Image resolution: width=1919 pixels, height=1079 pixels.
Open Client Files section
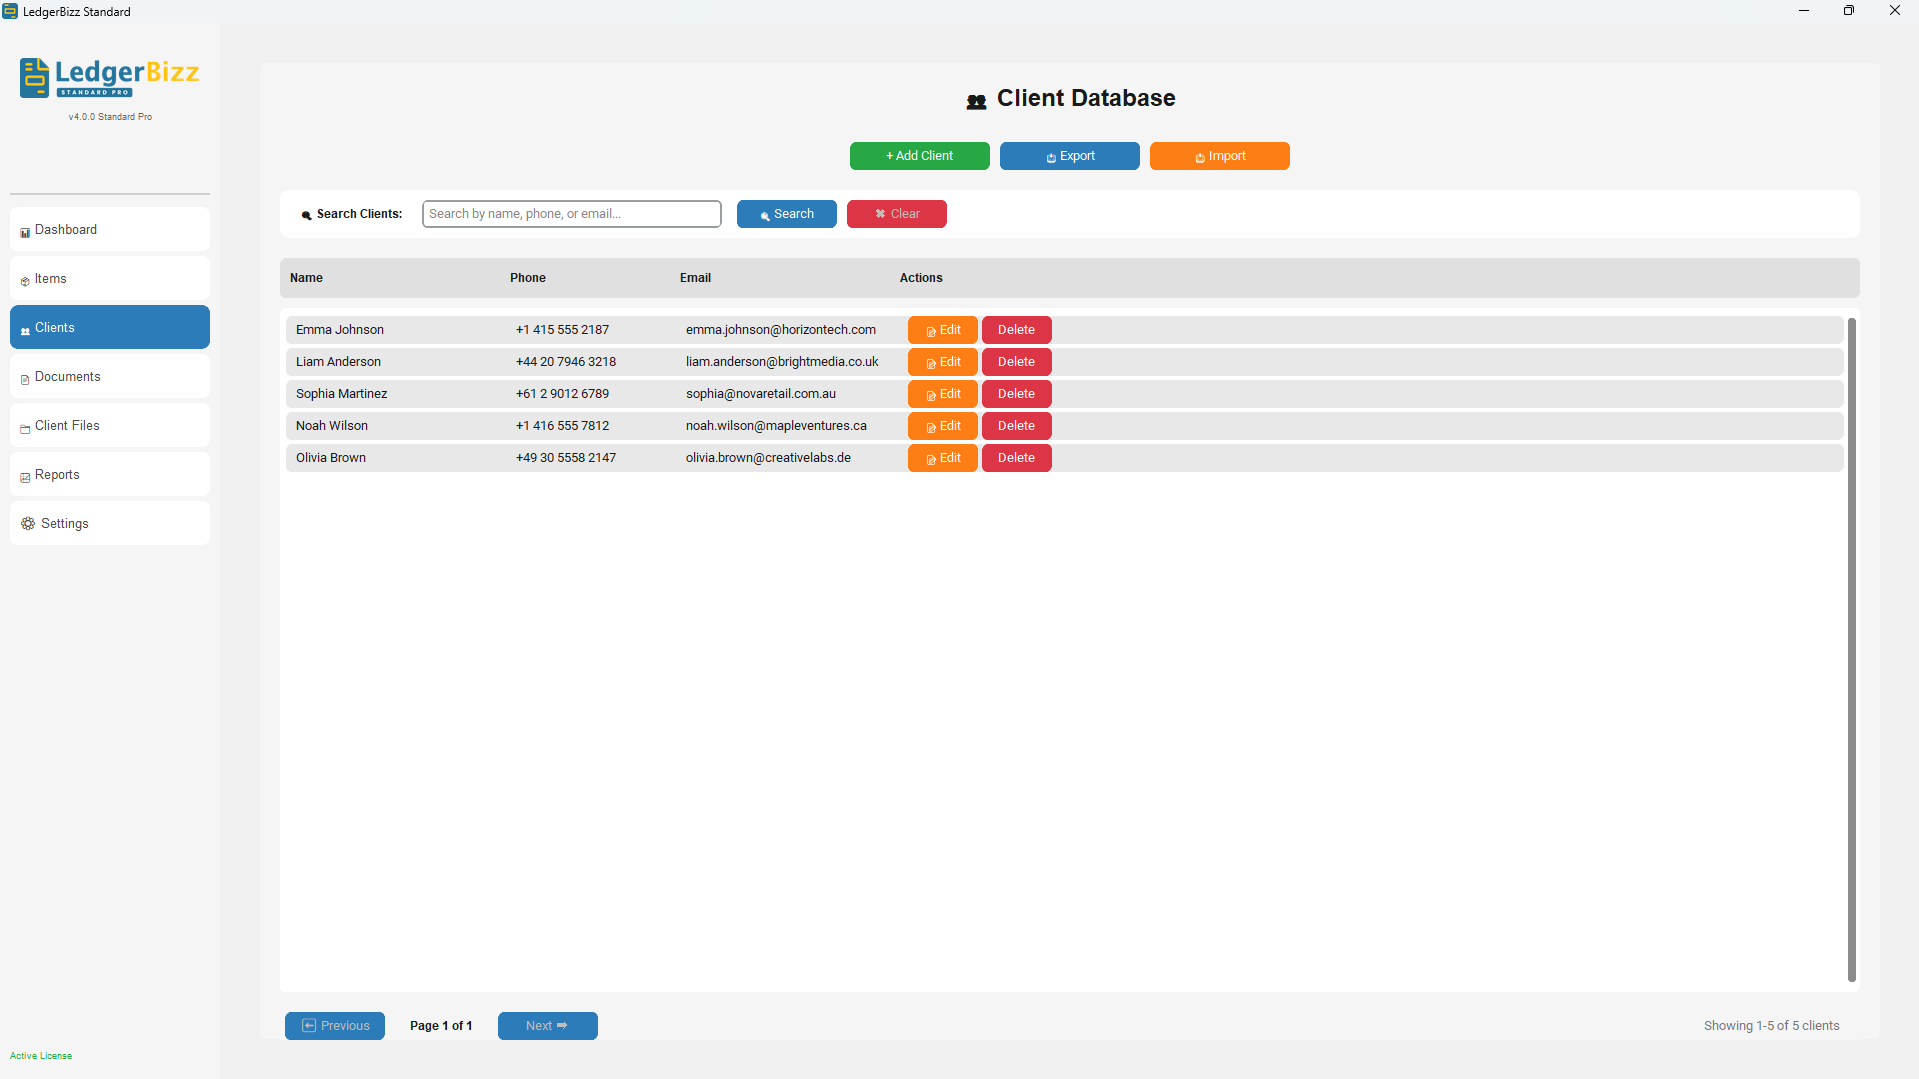click(x=110, y=426)
